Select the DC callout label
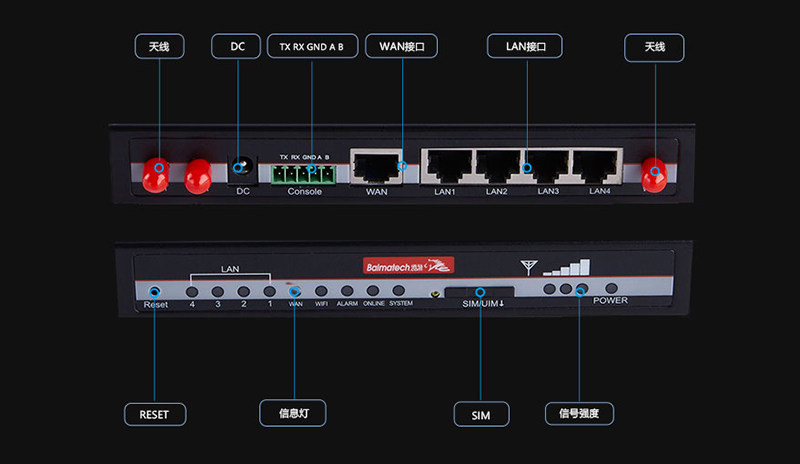This screenshot has height=464, width=800. (x=236, y=46)
